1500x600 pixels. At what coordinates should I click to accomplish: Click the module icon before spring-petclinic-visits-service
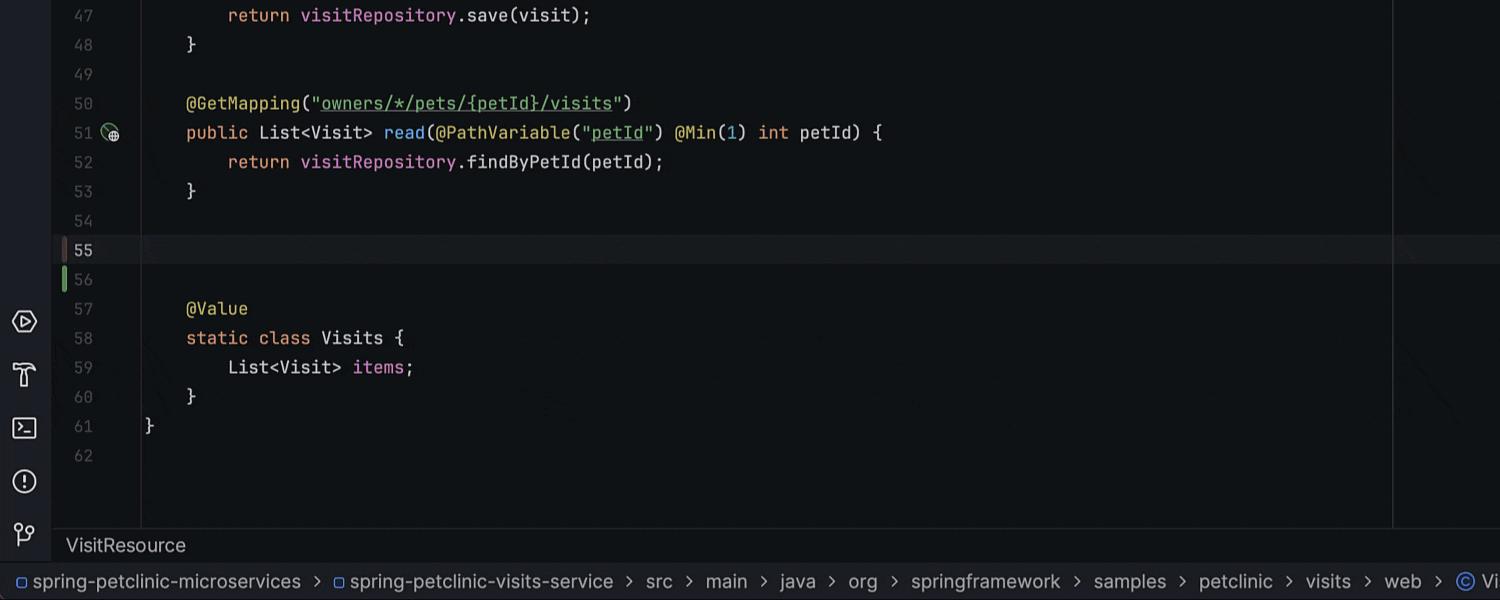click(x=338, y=581)
